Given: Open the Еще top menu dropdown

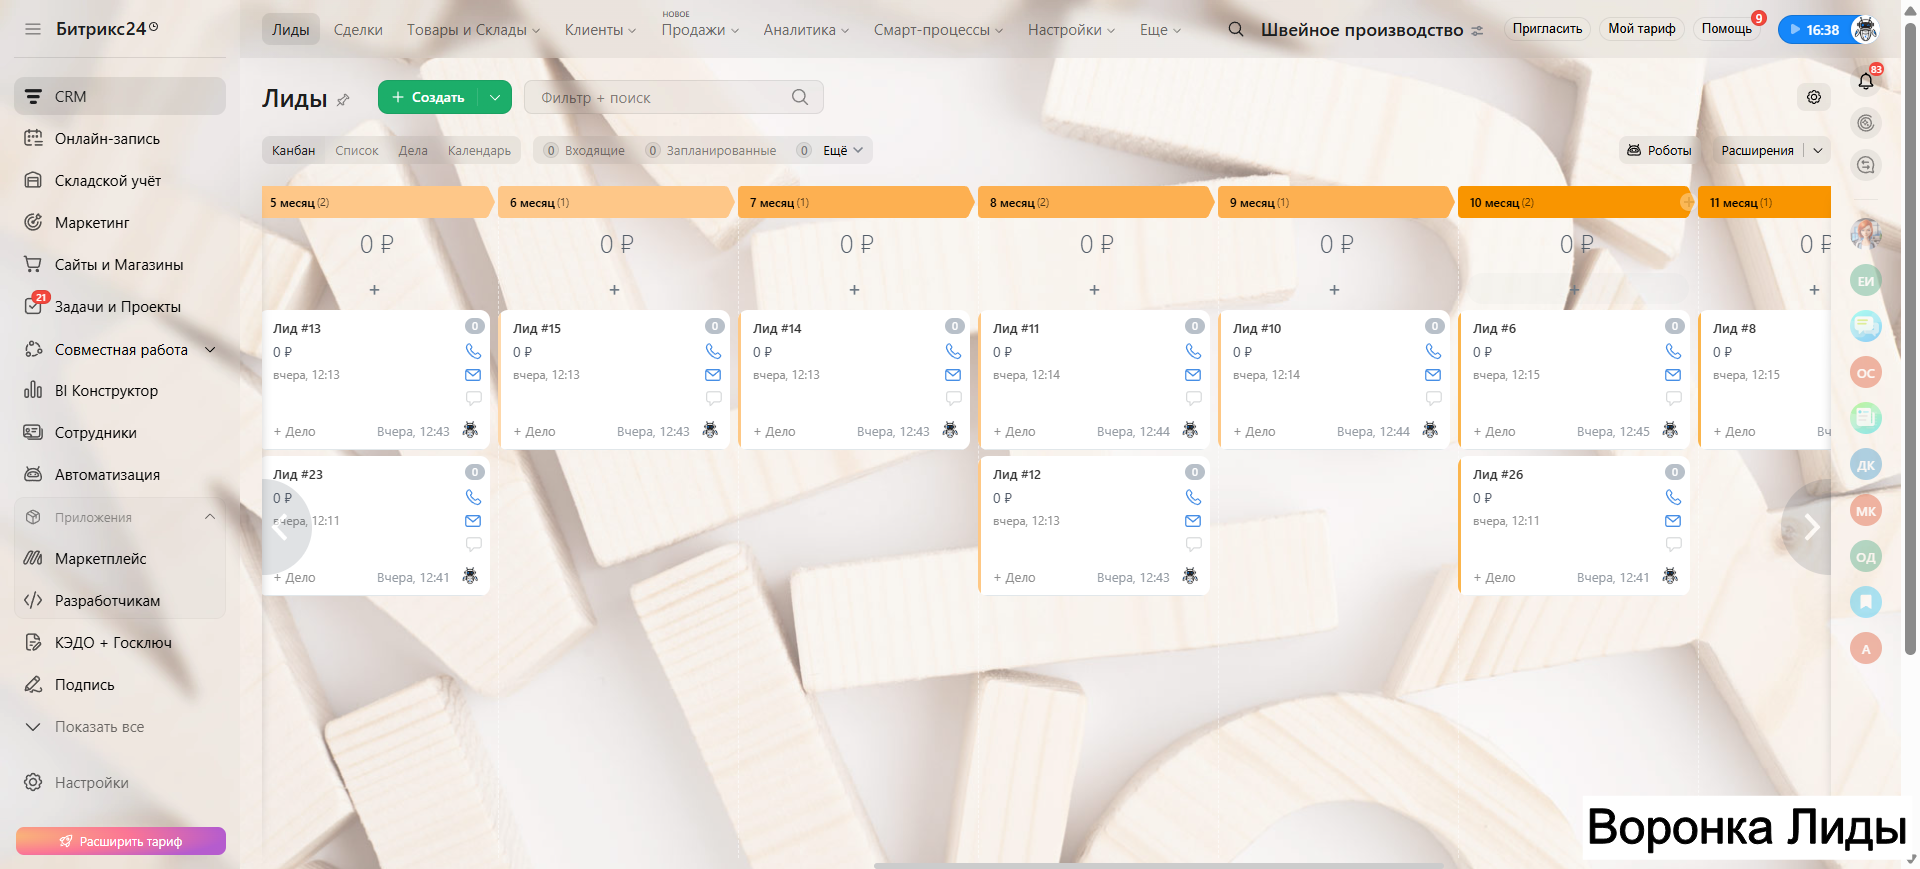Looking at the screenshot, I should tap(1160, 30).
